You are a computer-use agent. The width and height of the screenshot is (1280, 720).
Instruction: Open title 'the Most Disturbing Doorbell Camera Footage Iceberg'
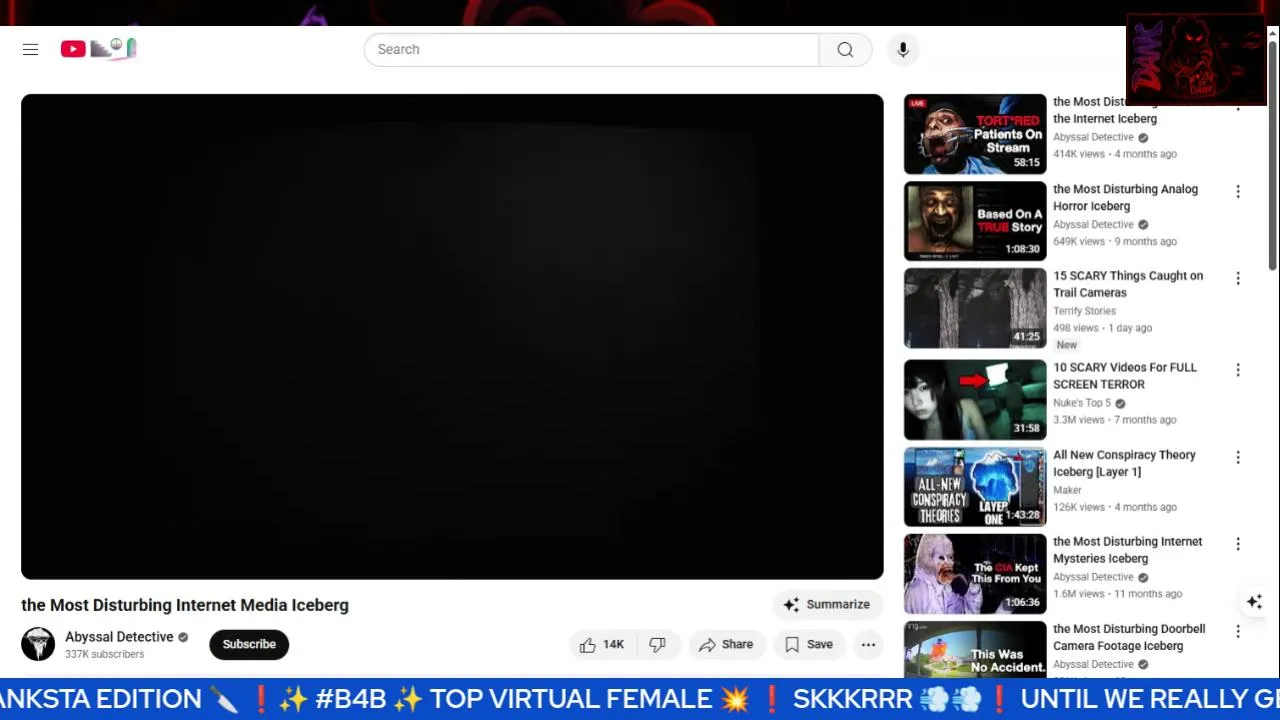click(1129, 637)
